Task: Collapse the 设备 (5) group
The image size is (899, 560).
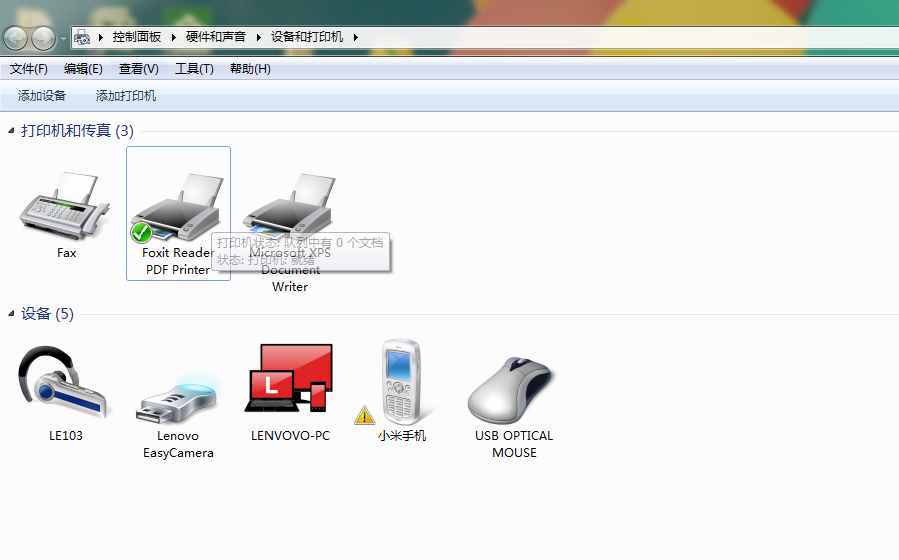Action: coord(11,314)
